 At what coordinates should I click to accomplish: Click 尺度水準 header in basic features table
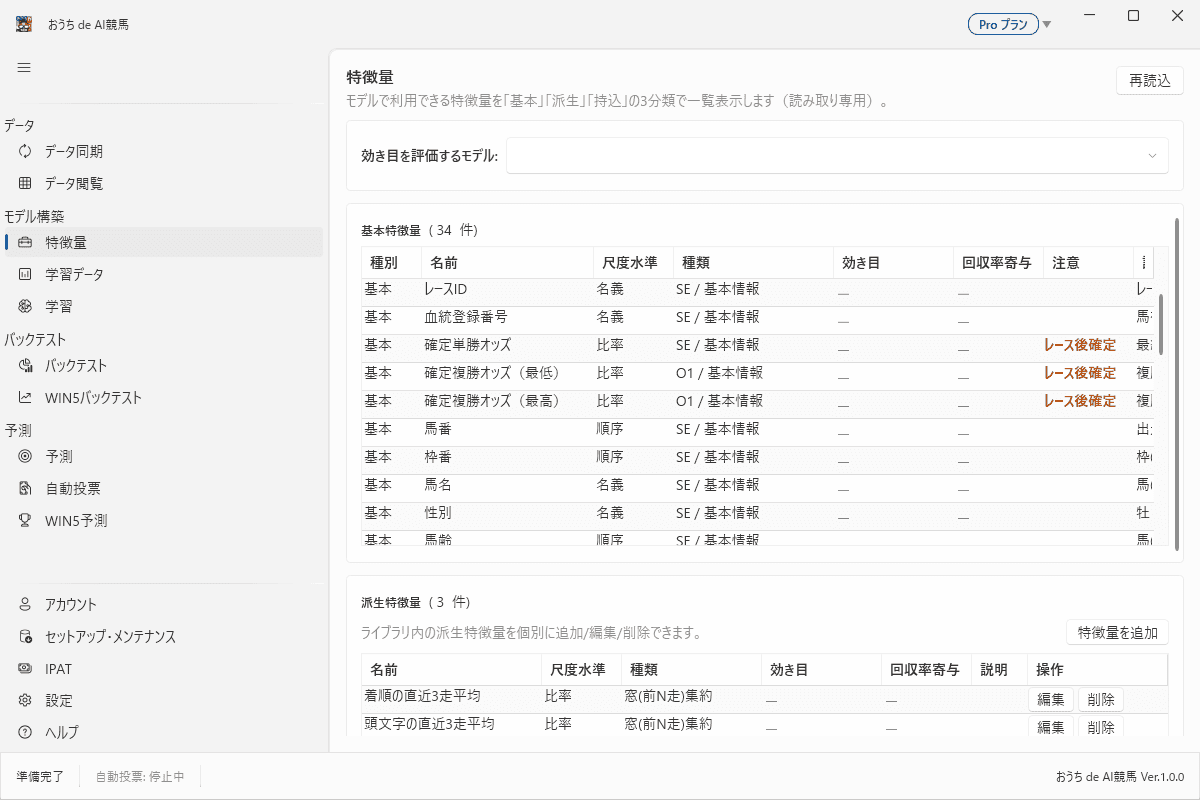(633, 263)
